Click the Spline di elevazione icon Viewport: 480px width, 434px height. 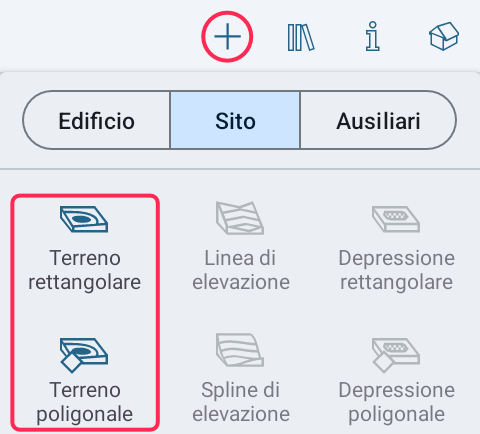point(240,350)
